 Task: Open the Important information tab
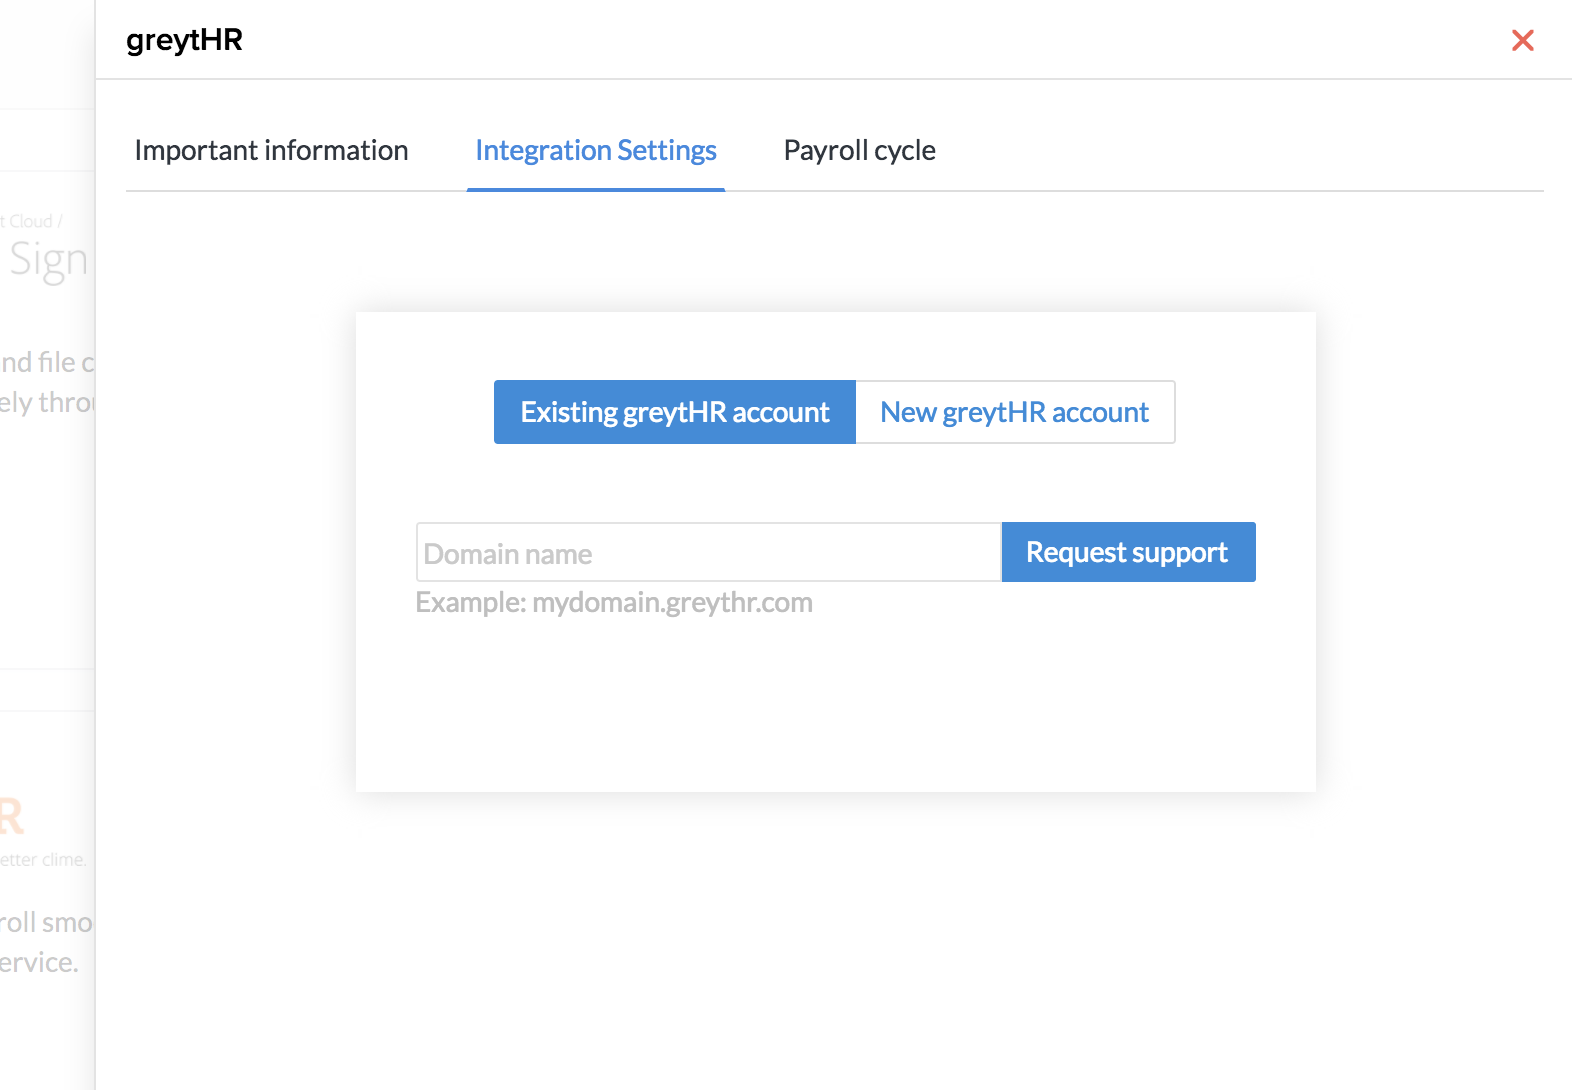271,150
